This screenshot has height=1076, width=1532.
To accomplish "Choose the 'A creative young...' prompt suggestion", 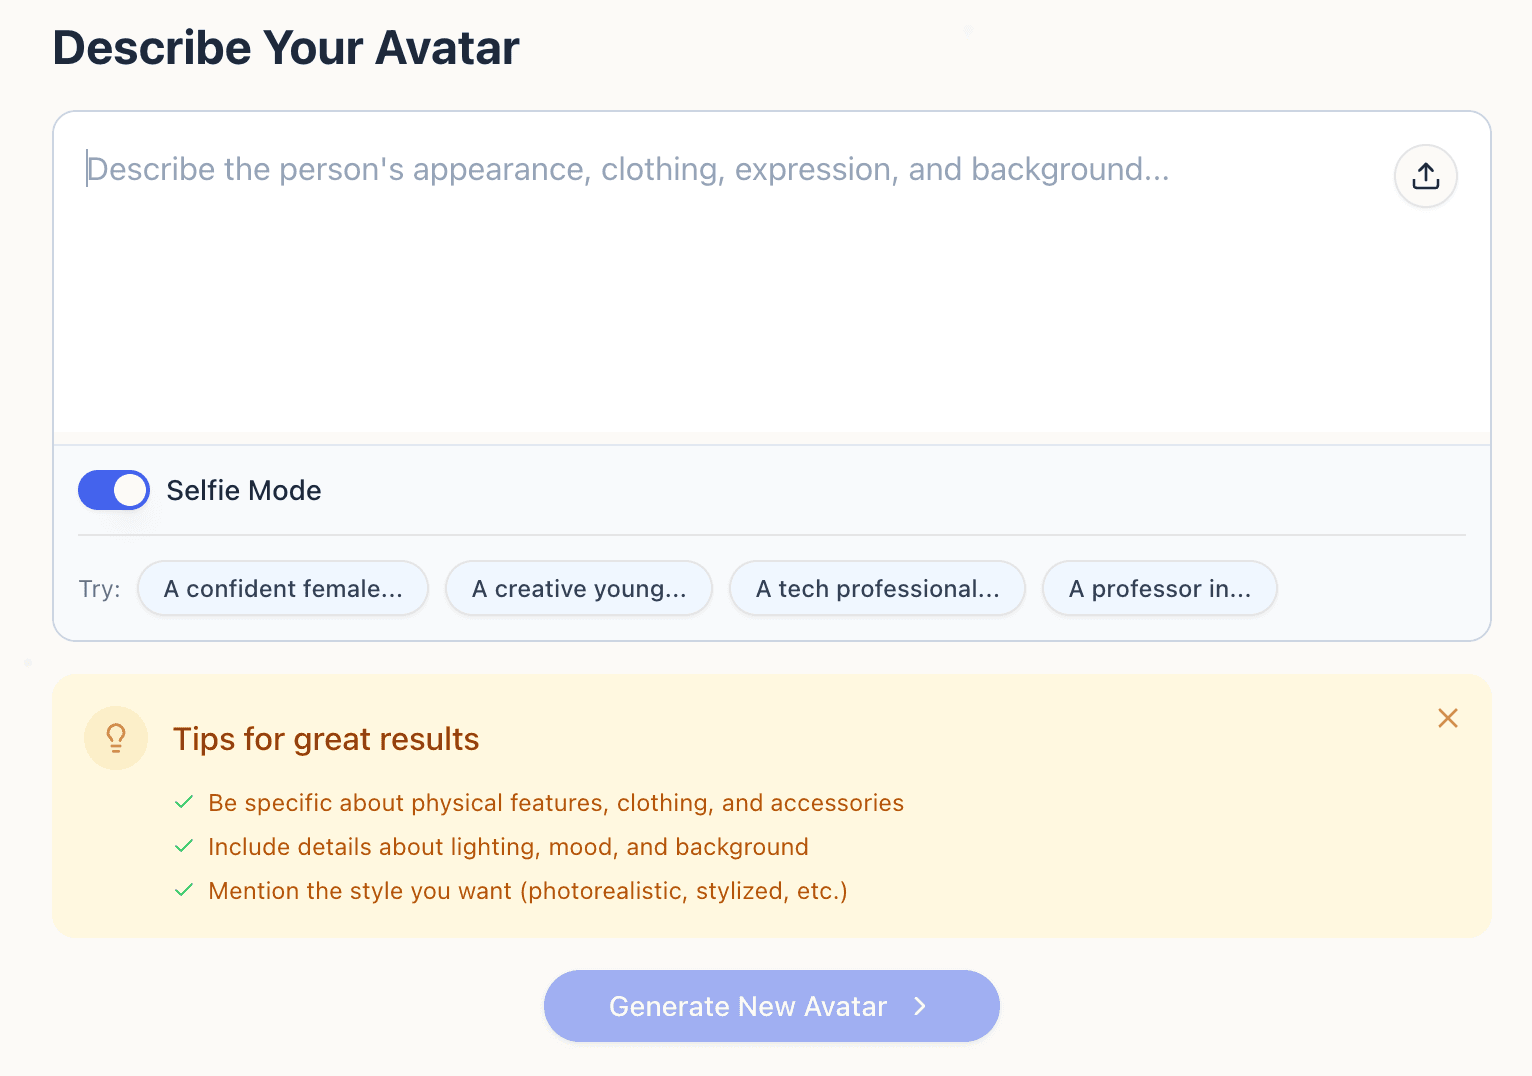I will tap(579, 589).
